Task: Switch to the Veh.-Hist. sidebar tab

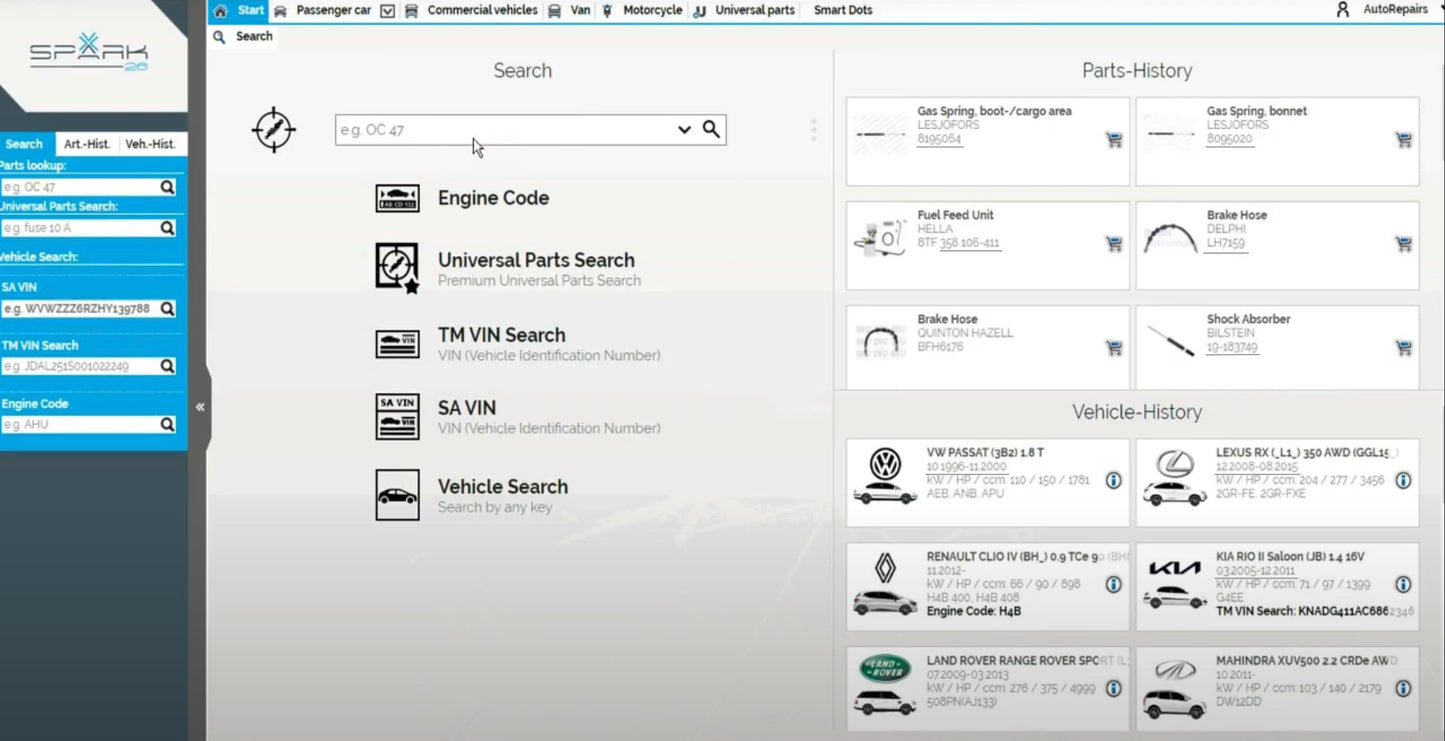Action: 150,144
